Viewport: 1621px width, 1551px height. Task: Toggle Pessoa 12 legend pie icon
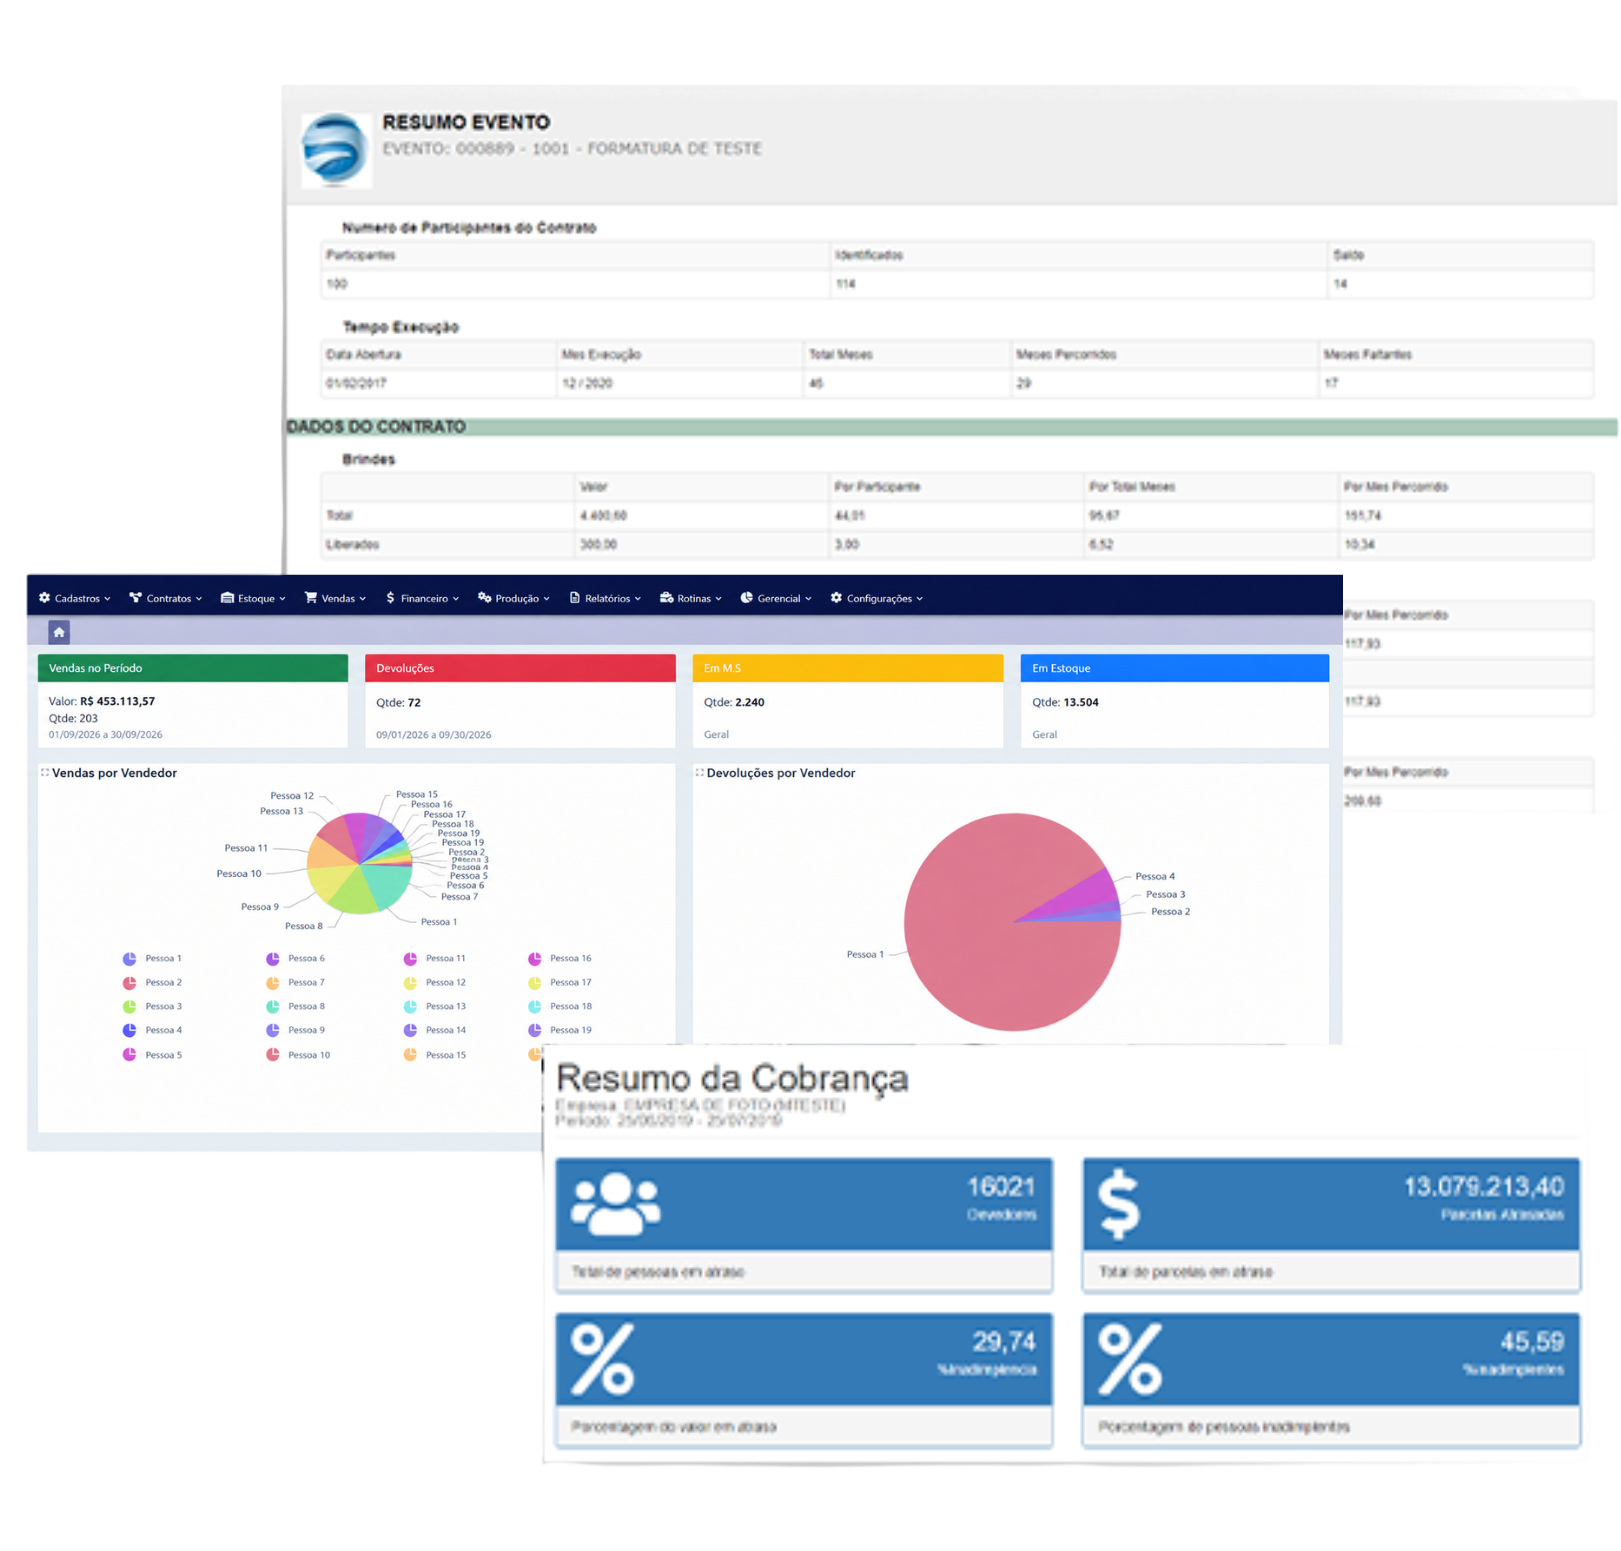(x=410, y=982)
